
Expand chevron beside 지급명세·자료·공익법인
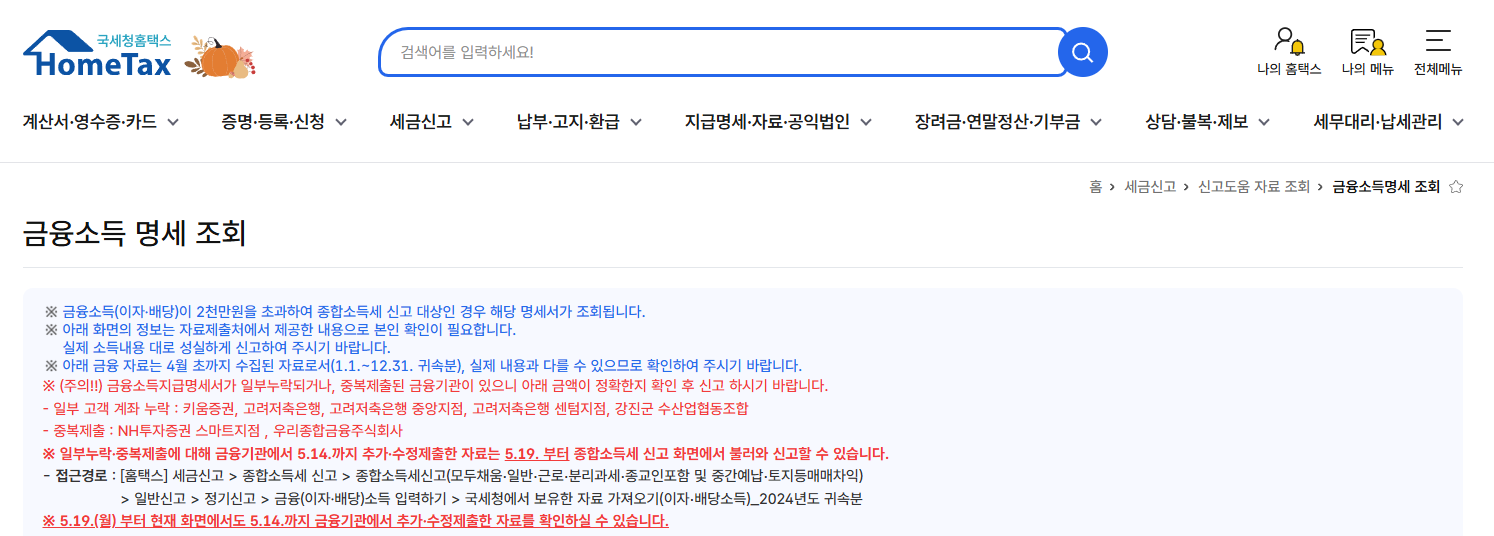[866, 123]
